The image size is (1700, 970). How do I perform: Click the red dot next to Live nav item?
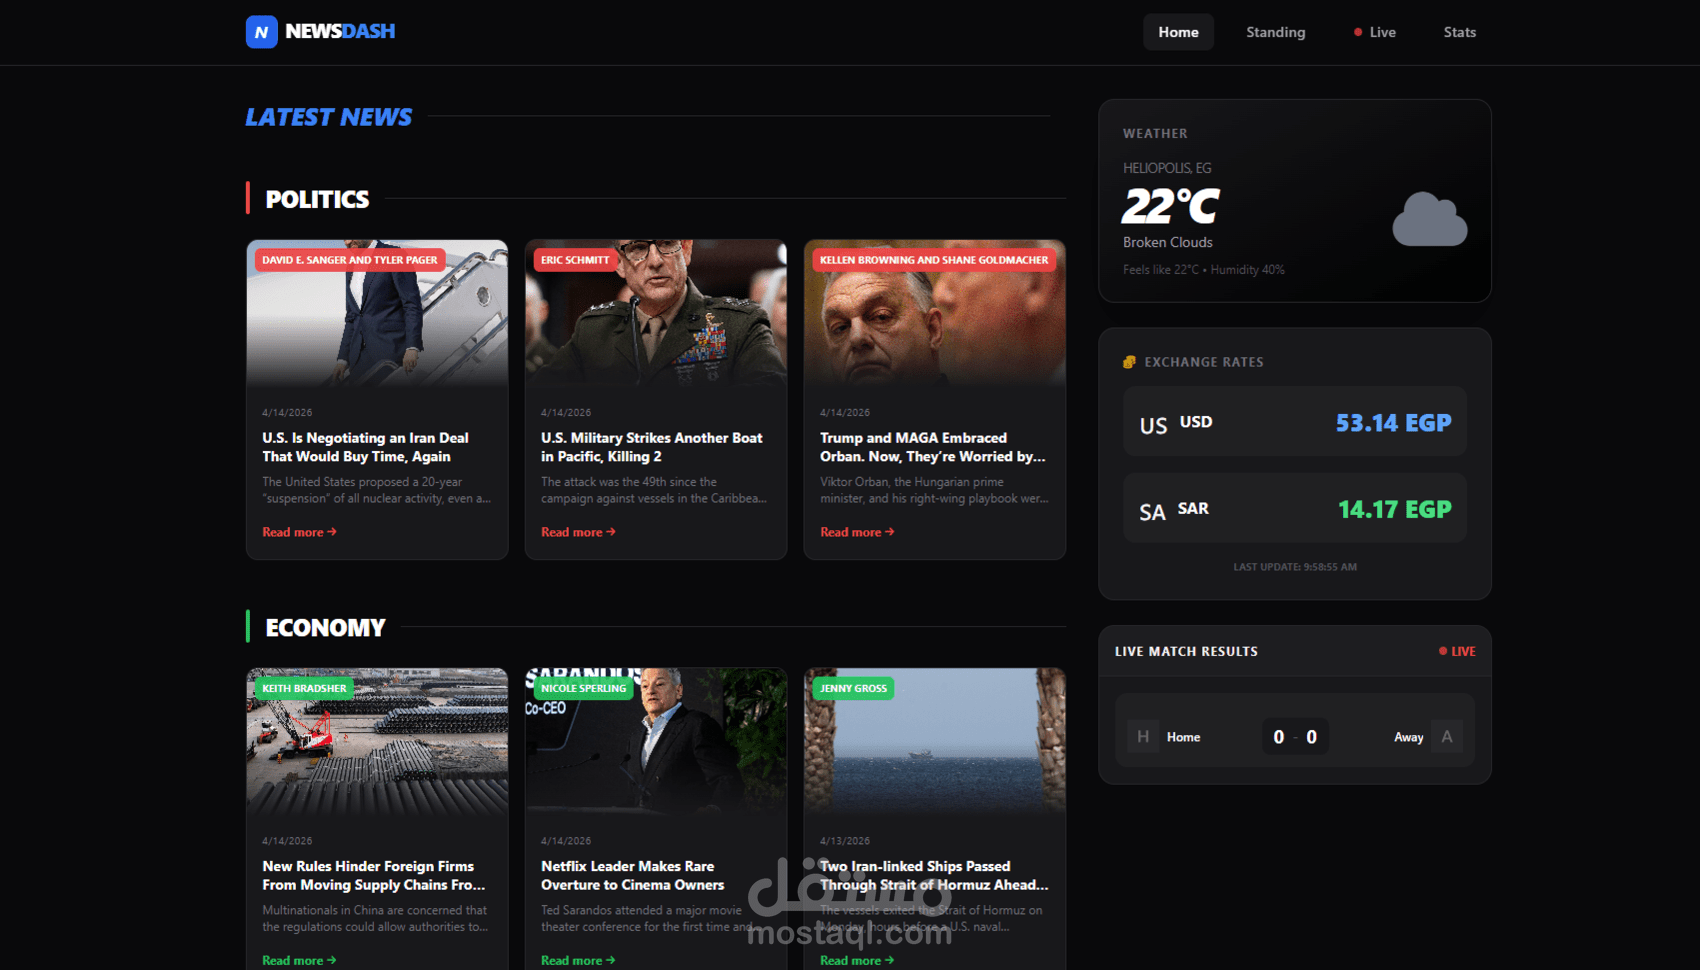(x=1357, y=31)
